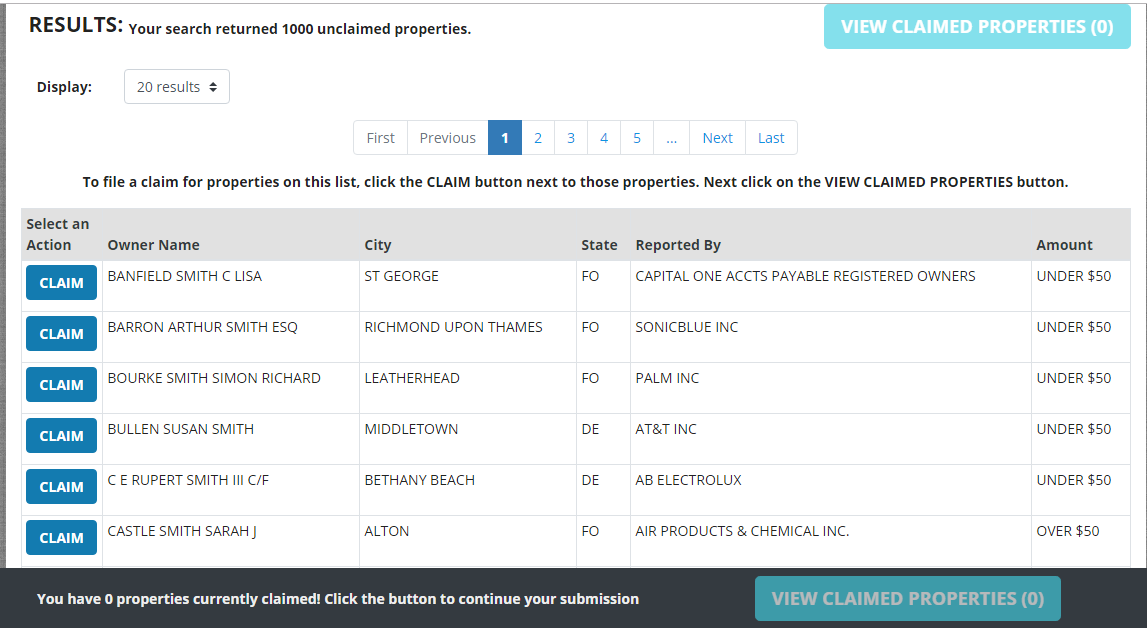The height and width of the screenshot is (628, 1147).
Task: Claim CASTLE SMITH SARAH J's property in ALTON
Action: [x=60, y=537]
